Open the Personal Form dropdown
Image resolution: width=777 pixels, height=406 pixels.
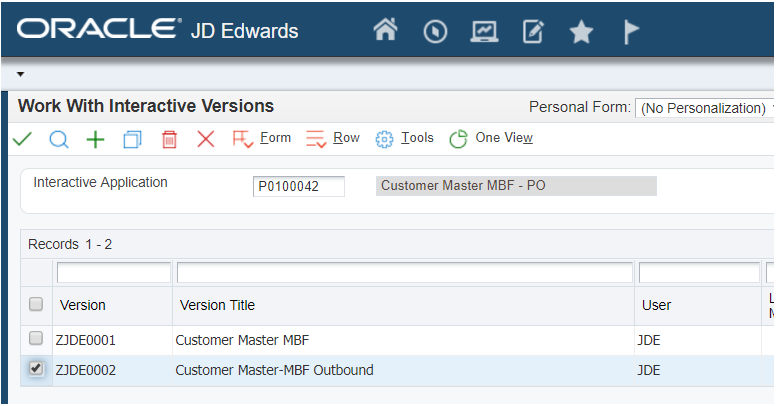[704, 108]
